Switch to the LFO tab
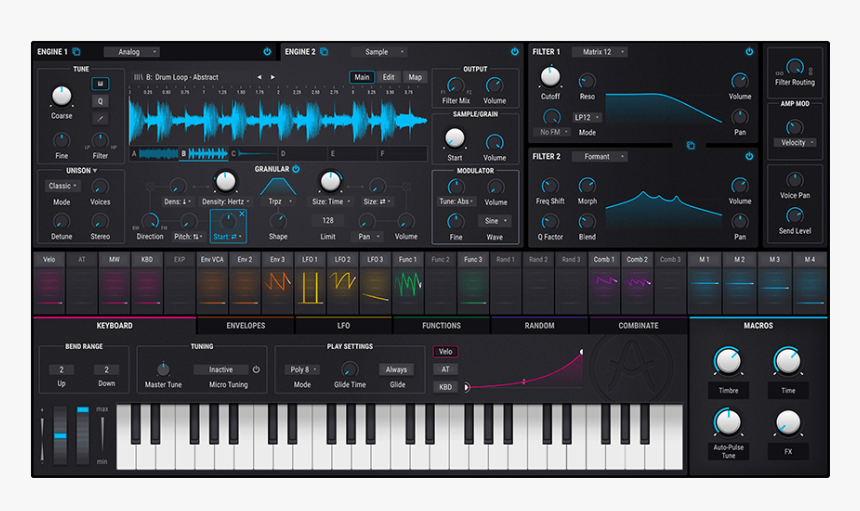860x511 pixels. (x=343, y=326)
